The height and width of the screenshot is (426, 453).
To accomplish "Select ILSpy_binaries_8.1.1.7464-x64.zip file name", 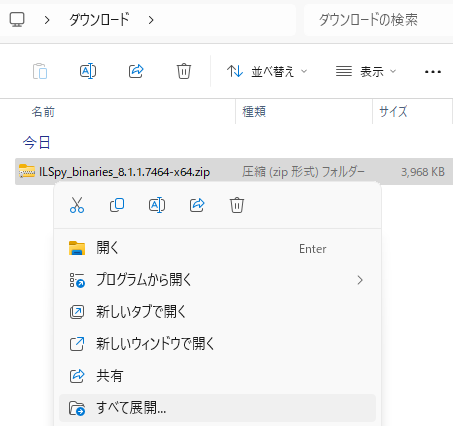I will 125,172.
